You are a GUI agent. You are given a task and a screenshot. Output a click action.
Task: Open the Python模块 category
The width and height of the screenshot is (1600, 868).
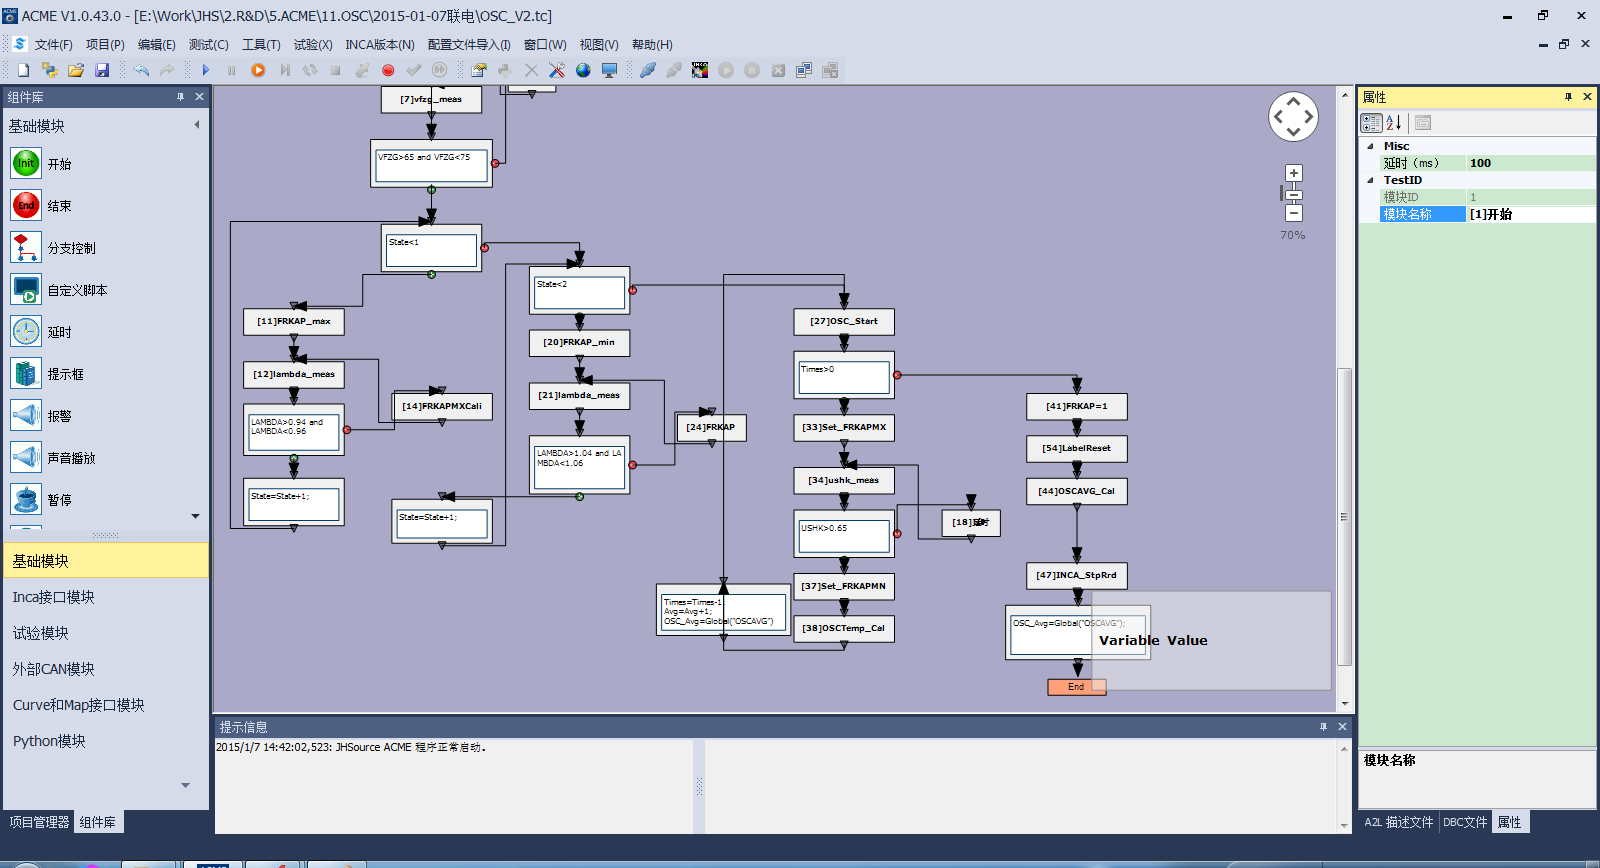(49, 741)
